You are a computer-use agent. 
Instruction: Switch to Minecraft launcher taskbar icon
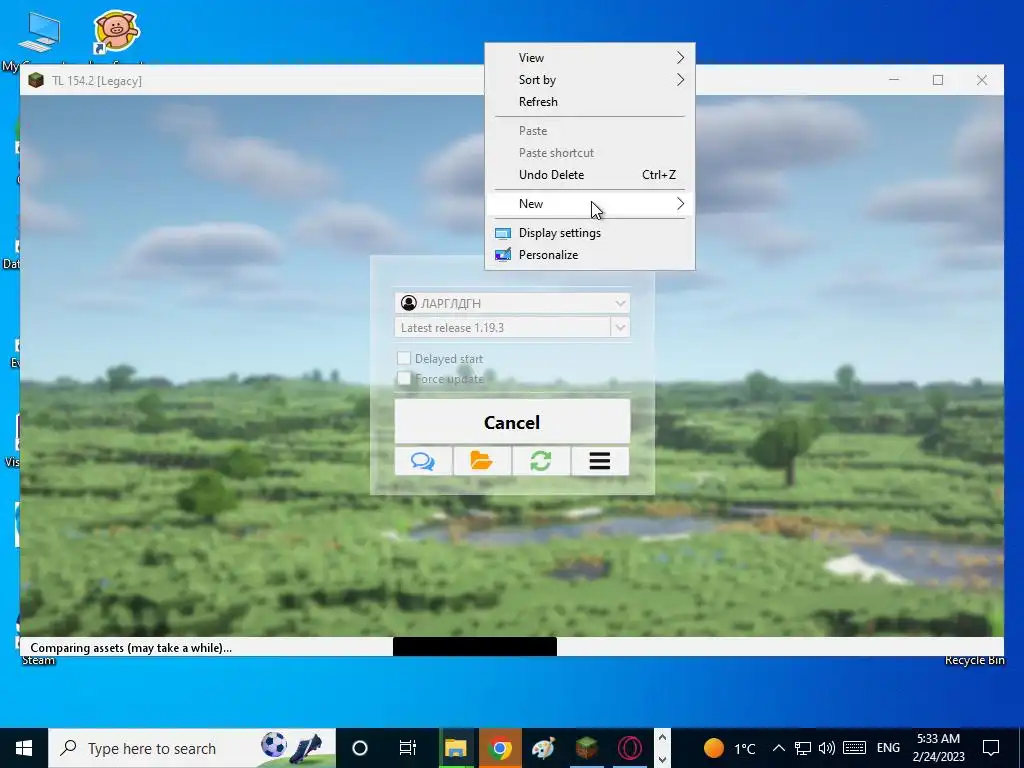586,748
